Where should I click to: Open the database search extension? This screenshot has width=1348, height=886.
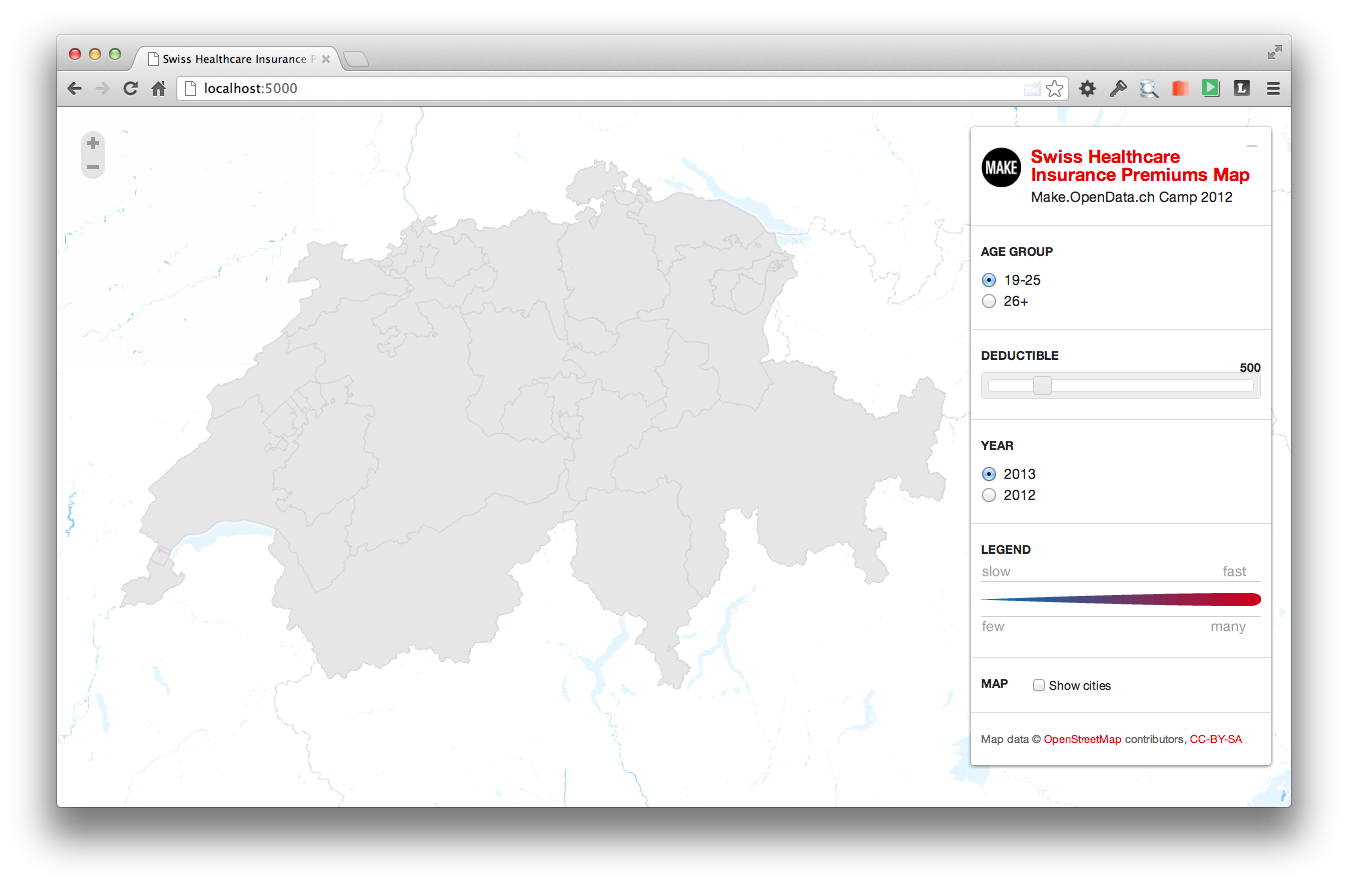[1149, 89]
